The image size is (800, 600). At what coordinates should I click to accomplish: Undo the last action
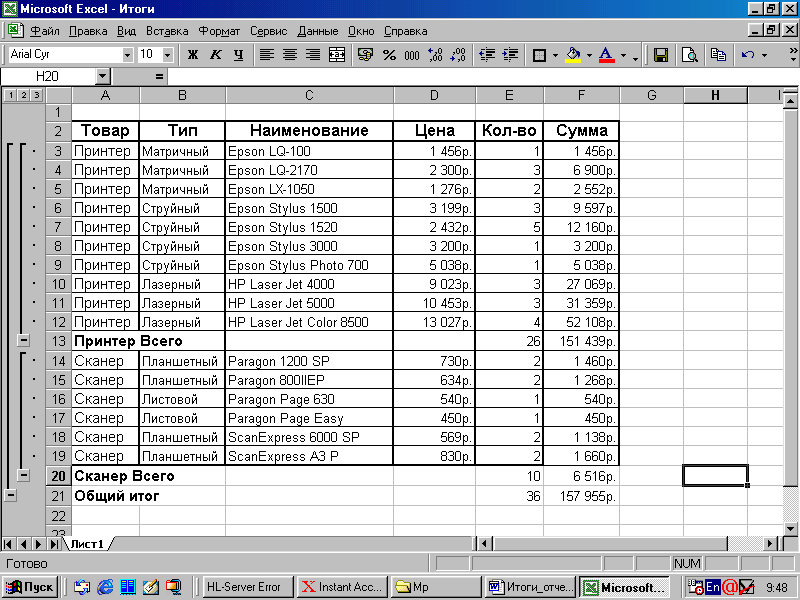[748, 55]
